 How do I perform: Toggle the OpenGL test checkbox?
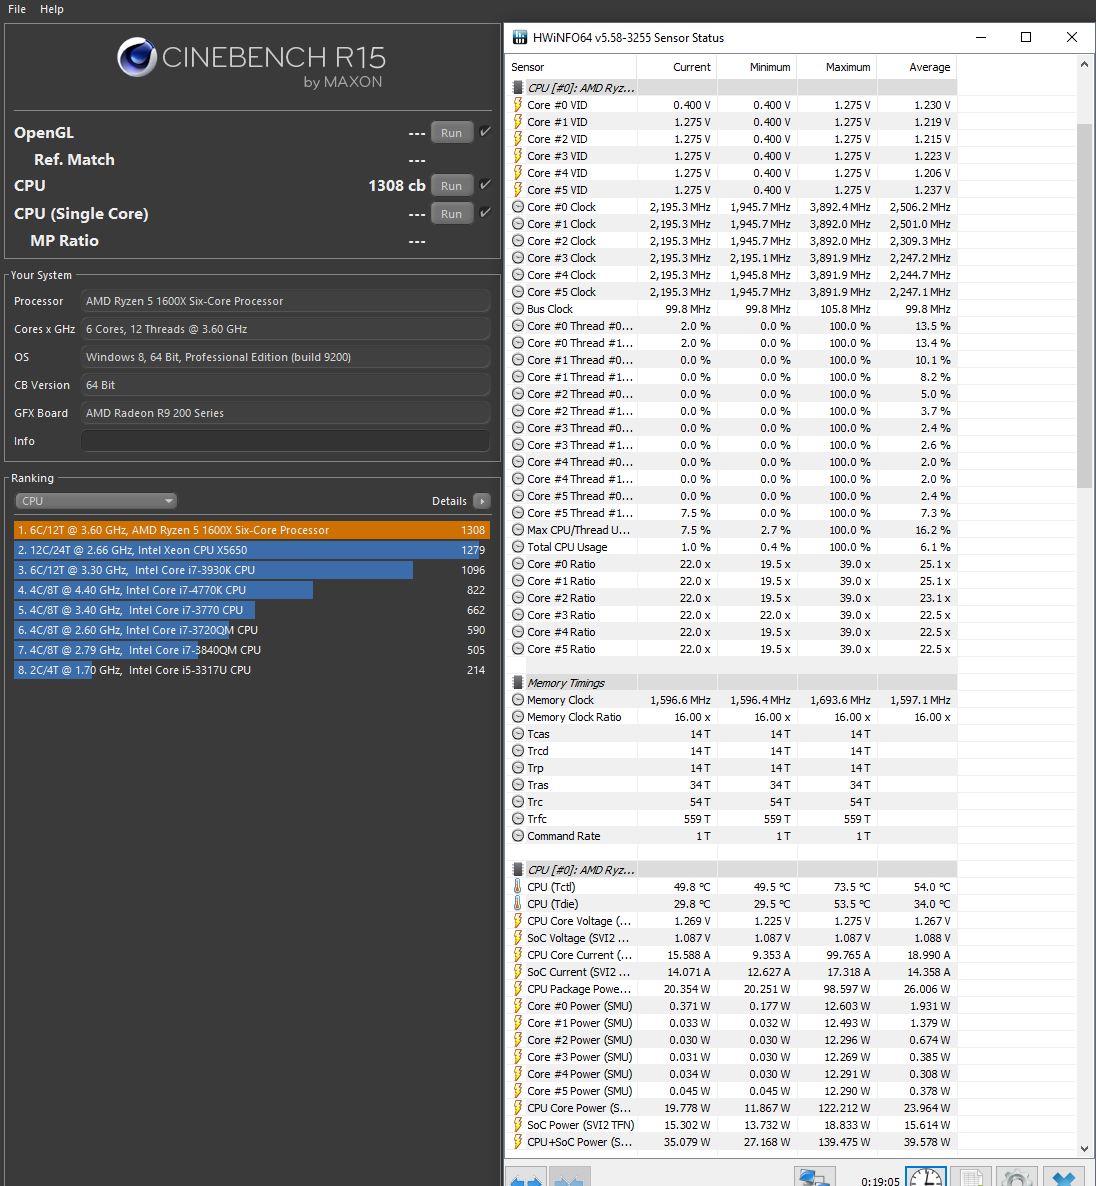click(x=485, y=132)
